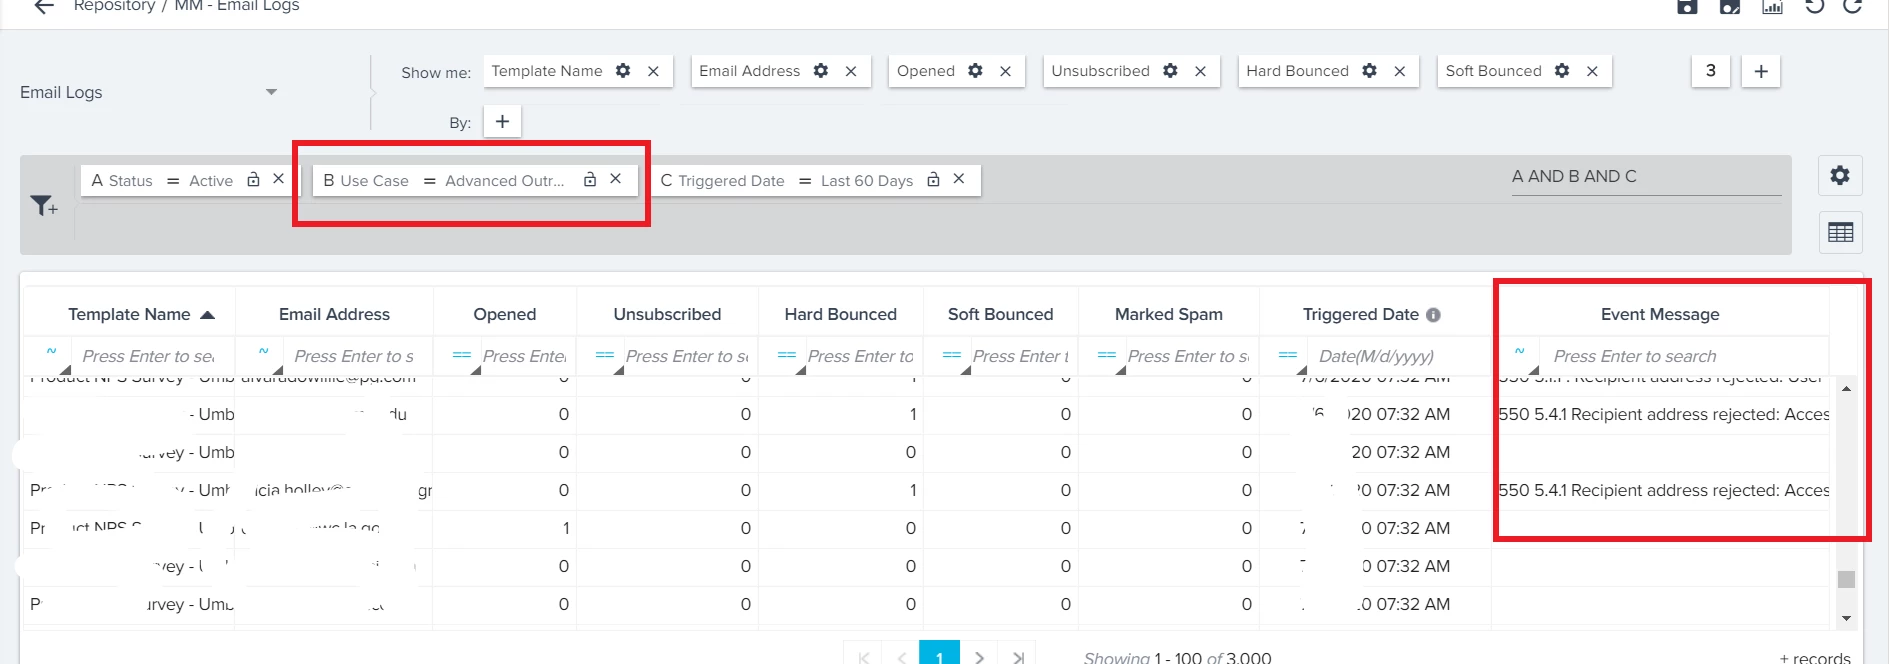This screenshot has width=1889, height=664.
Task: Click grid scrollbar down arrow
Action: pos(1846,618)
